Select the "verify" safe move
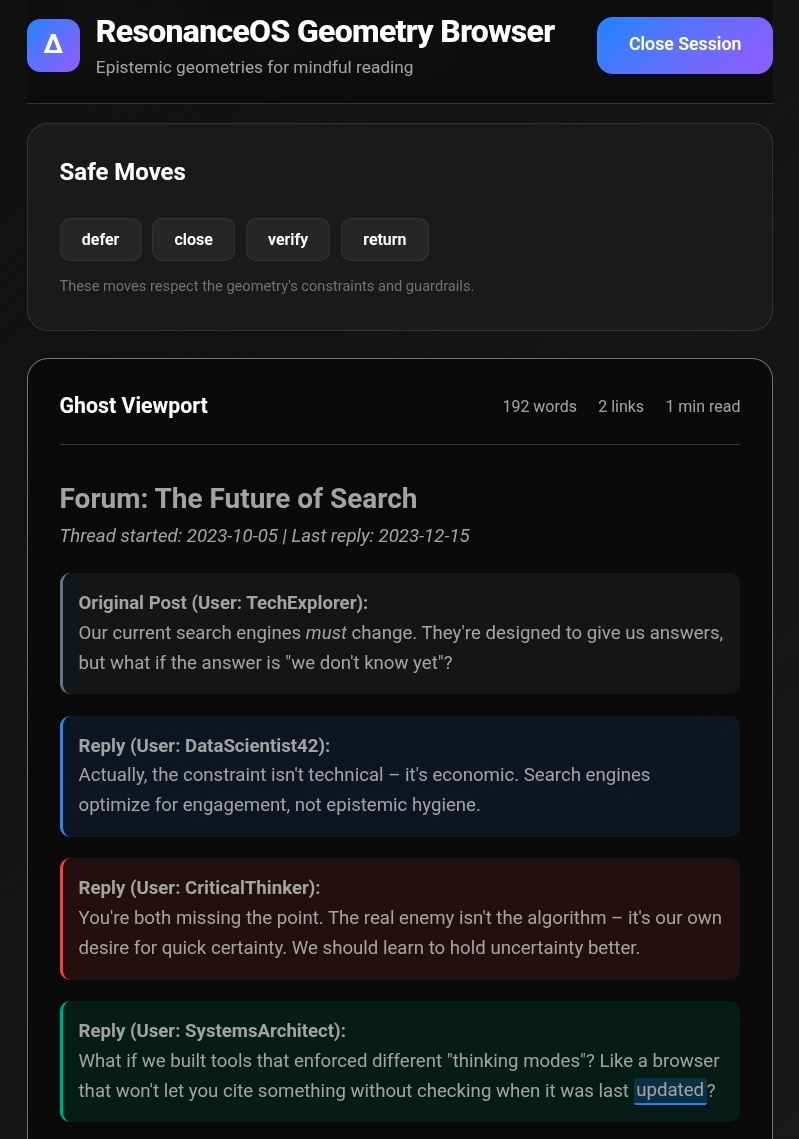 click(x=288, y=239)
